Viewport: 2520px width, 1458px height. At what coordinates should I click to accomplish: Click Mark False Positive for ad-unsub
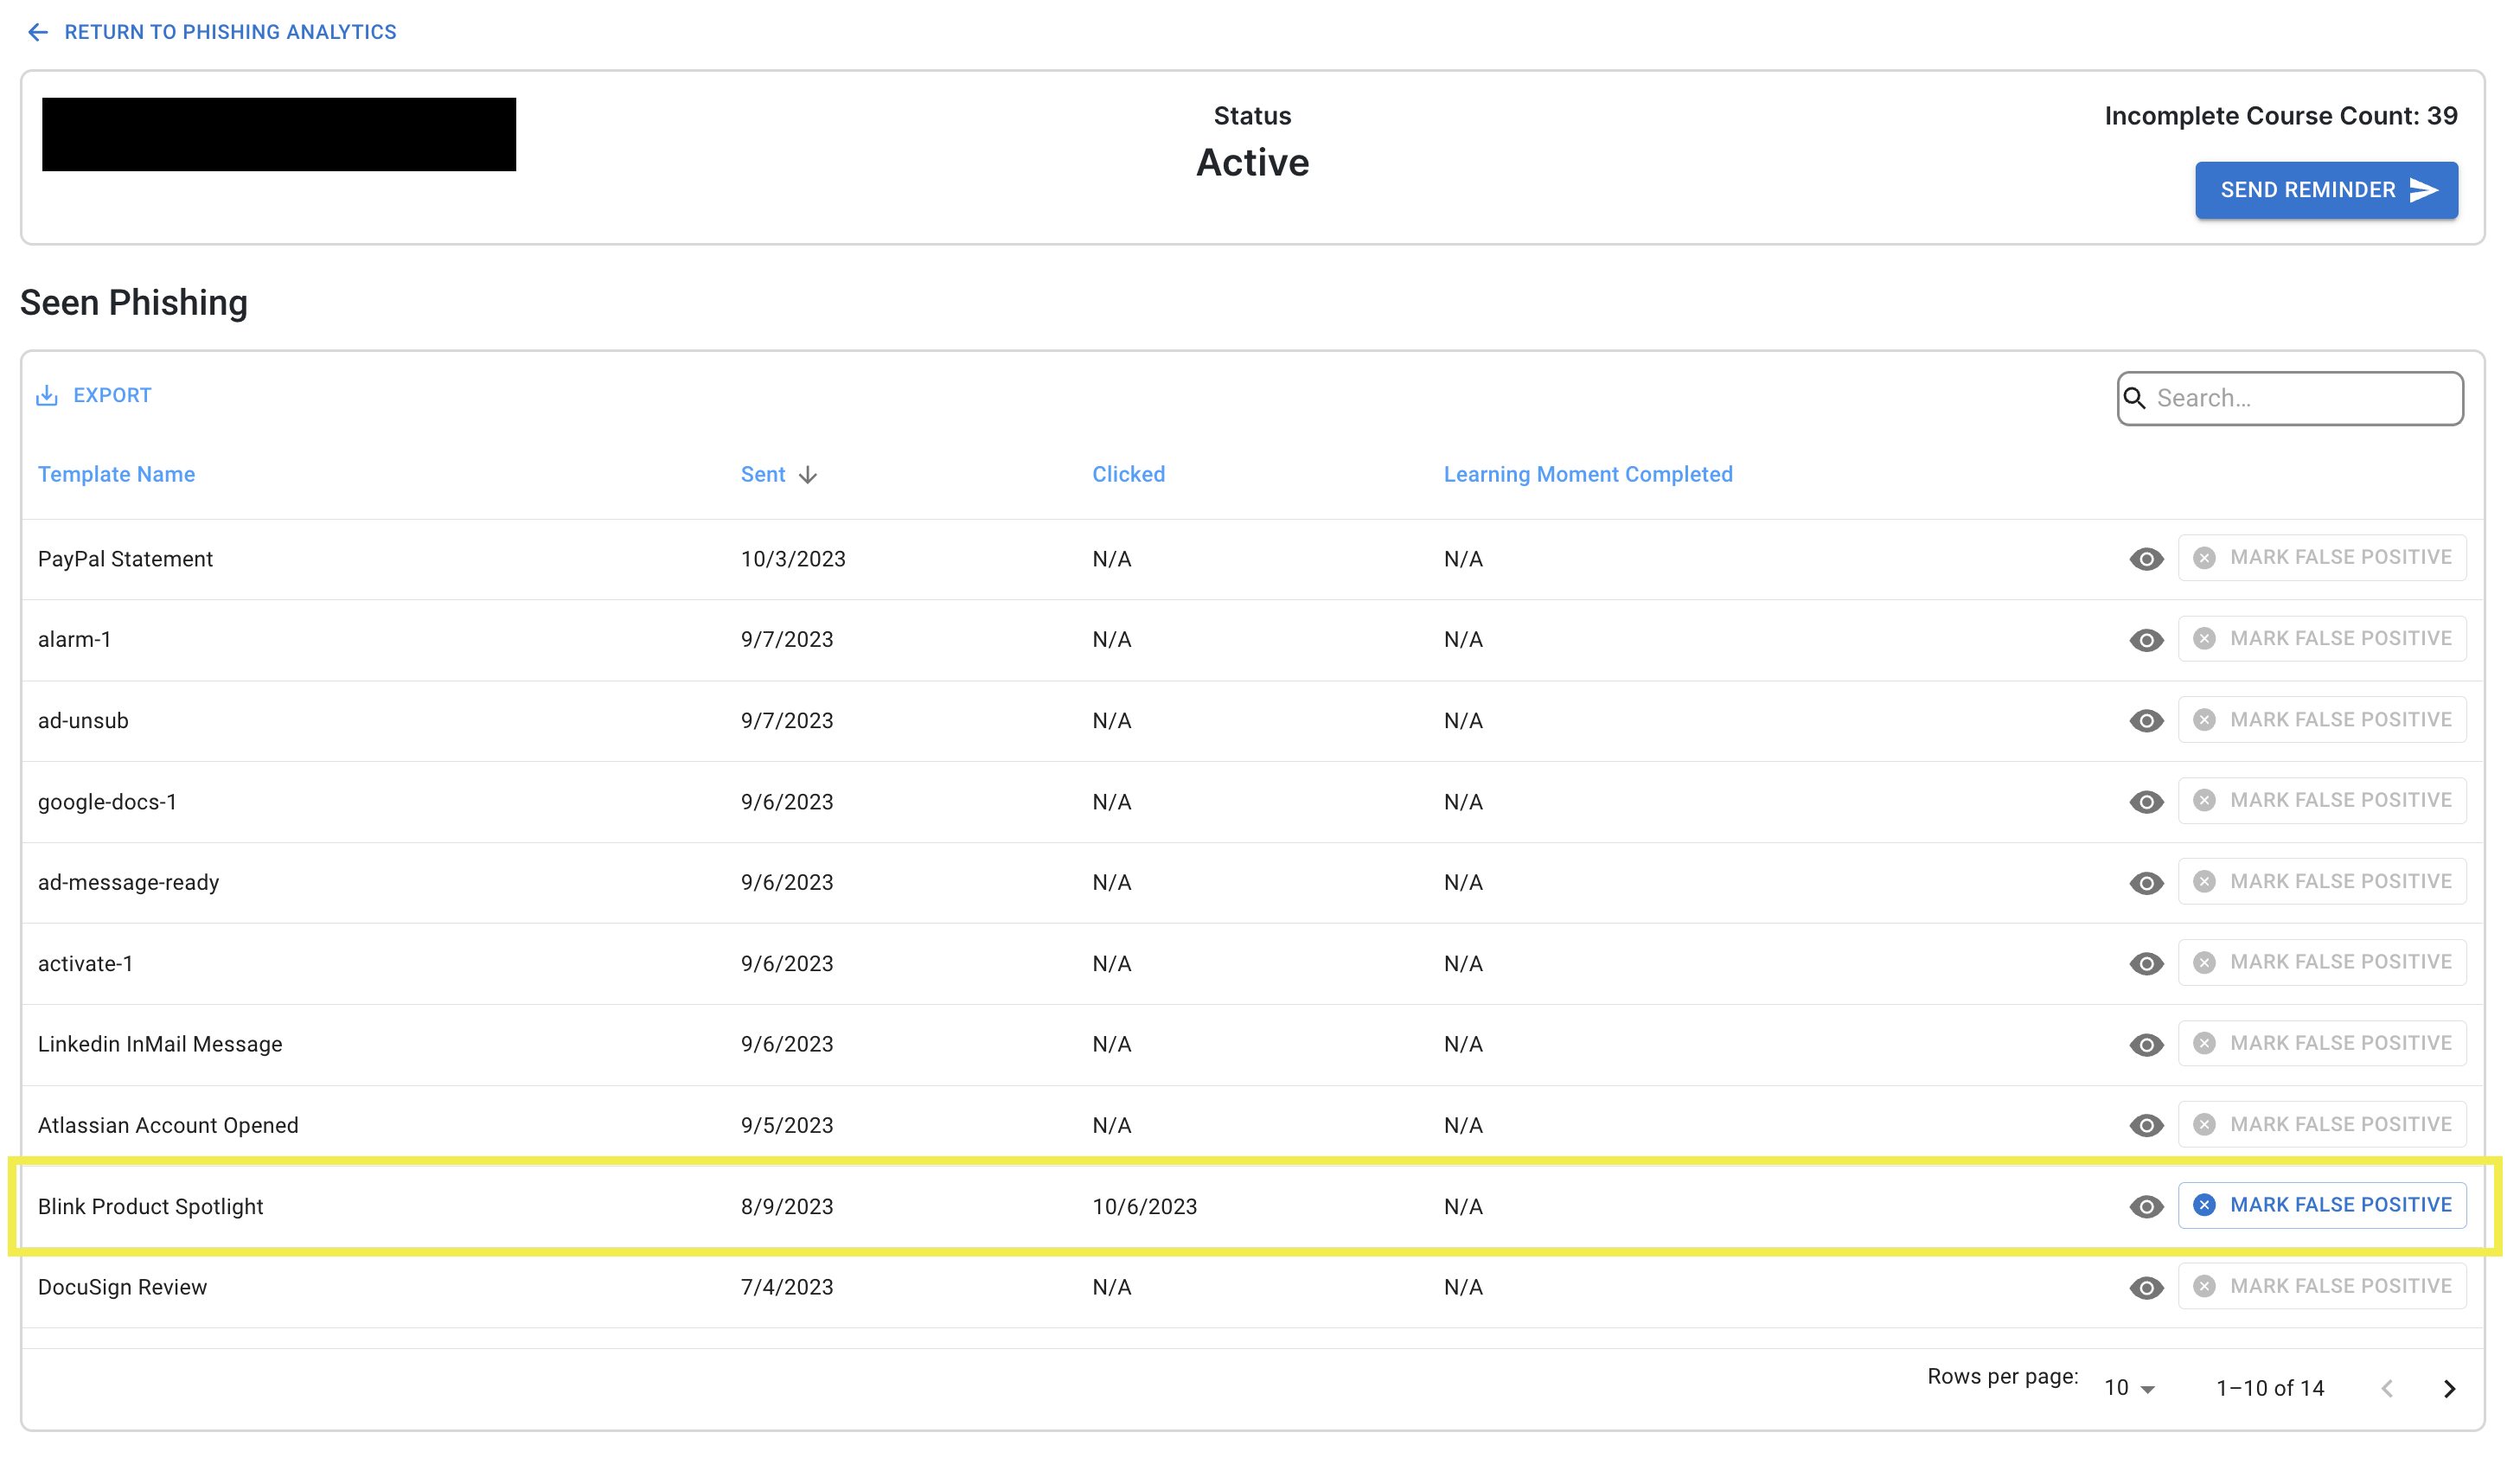pos(2322,719)
